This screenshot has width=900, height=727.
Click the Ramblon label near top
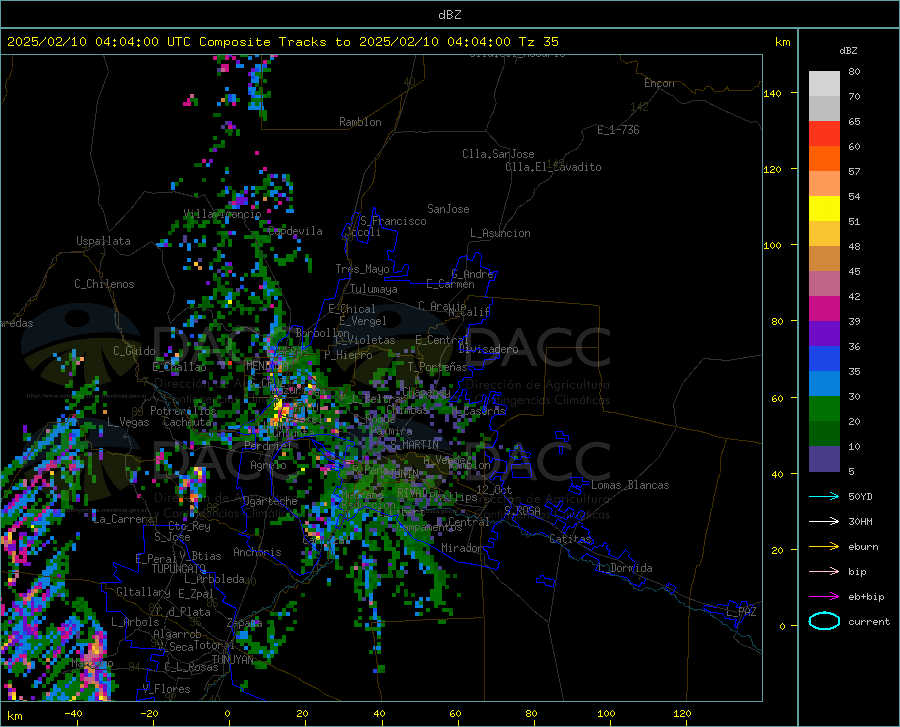[360, 122]
